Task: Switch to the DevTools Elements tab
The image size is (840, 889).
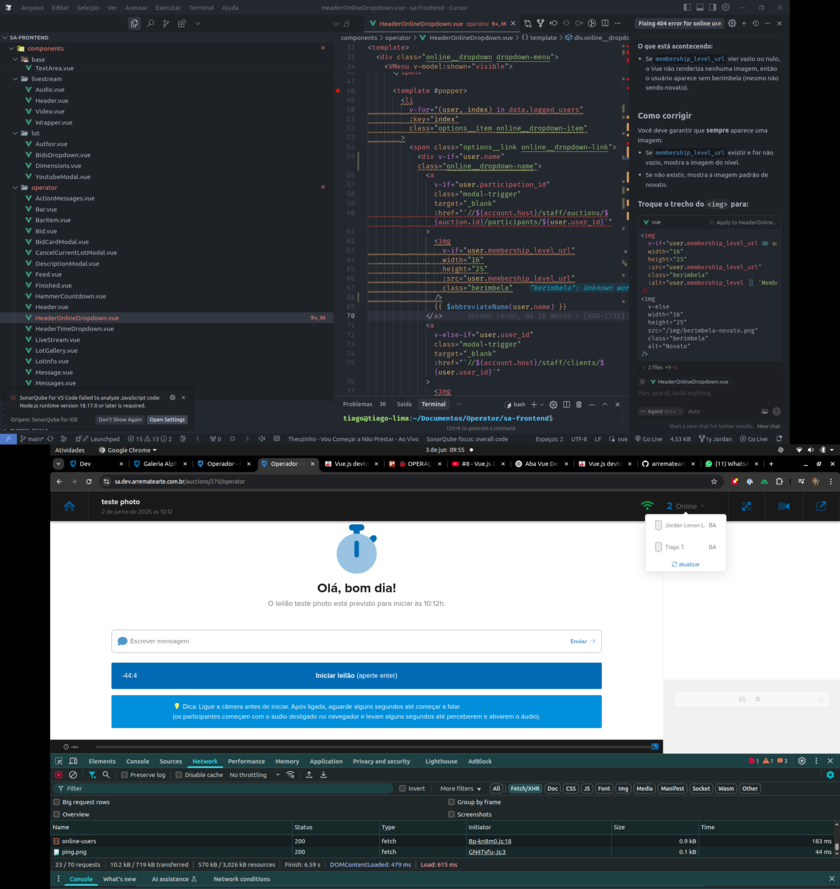Action: (x=102, y=761)
